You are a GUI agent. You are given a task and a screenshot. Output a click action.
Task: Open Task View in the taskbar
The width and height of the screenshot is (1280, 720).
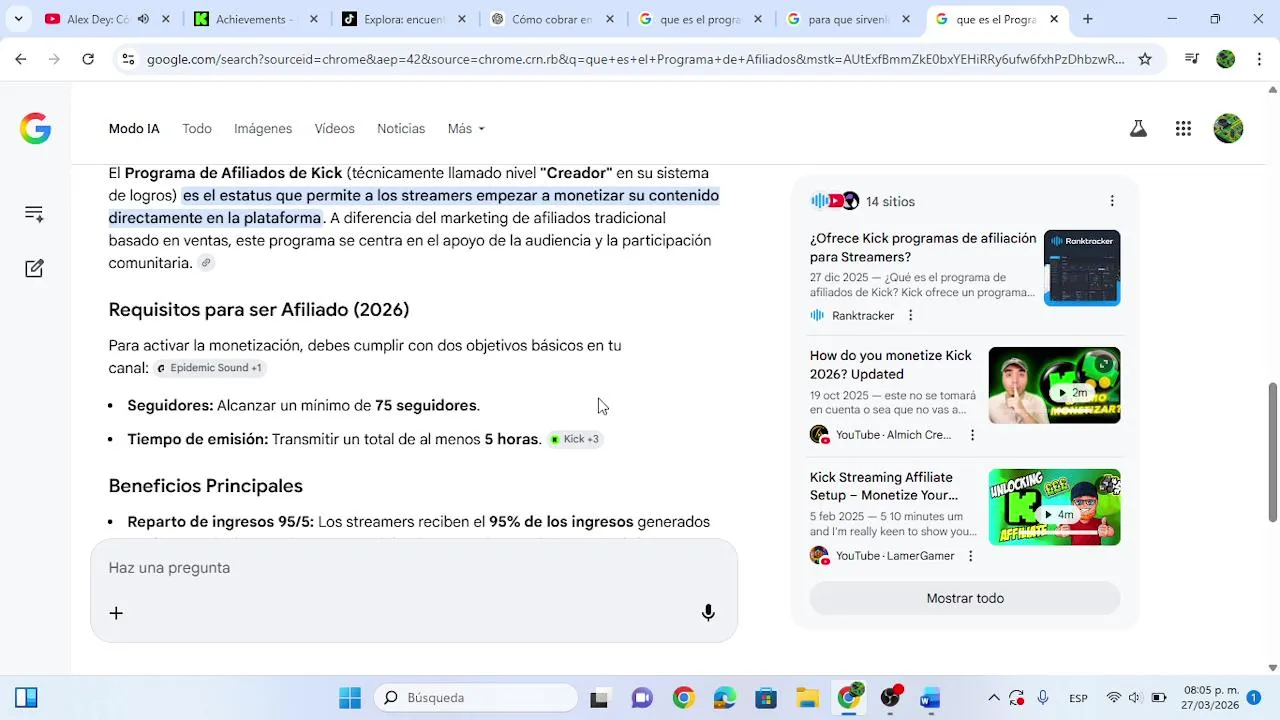tap(599, 698)
